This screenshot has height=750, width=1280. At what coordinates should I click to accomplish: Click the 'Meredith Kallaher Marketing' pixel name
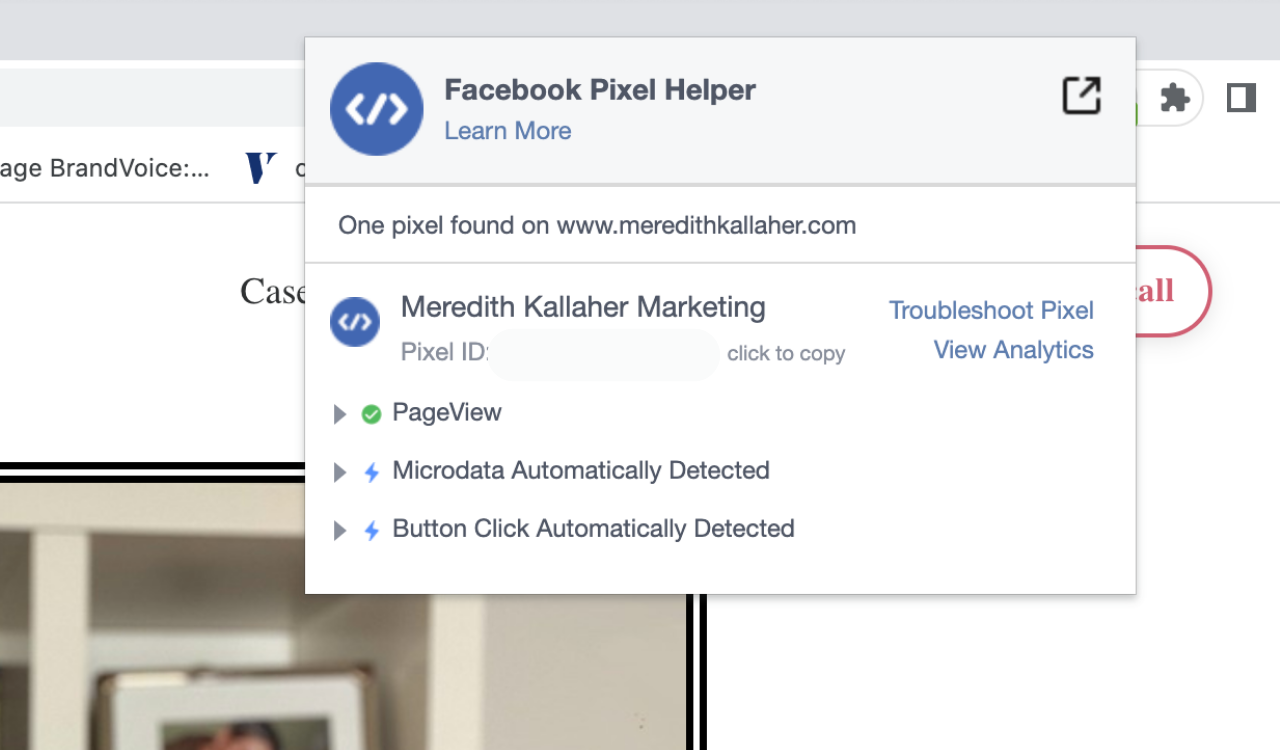[x=583, y=307]
